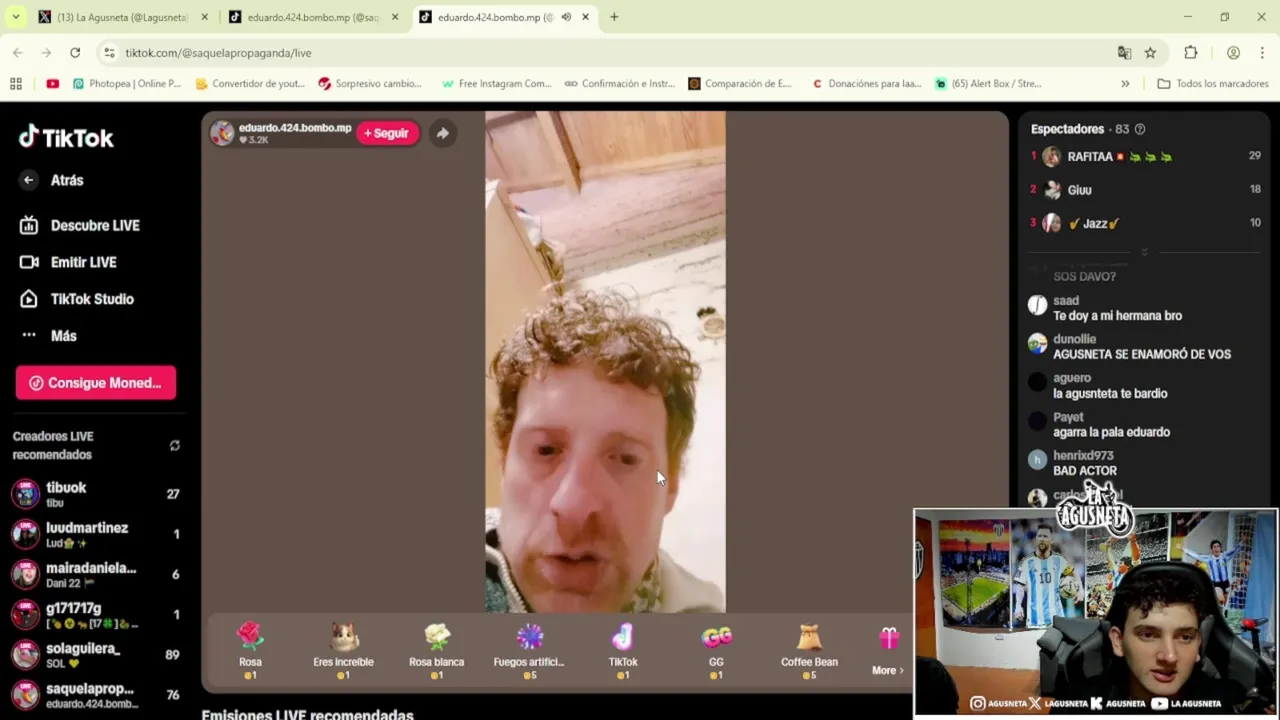Open Chrome profile menu
Screen dimensions: 1280x720
click(x=1233, y=53)
